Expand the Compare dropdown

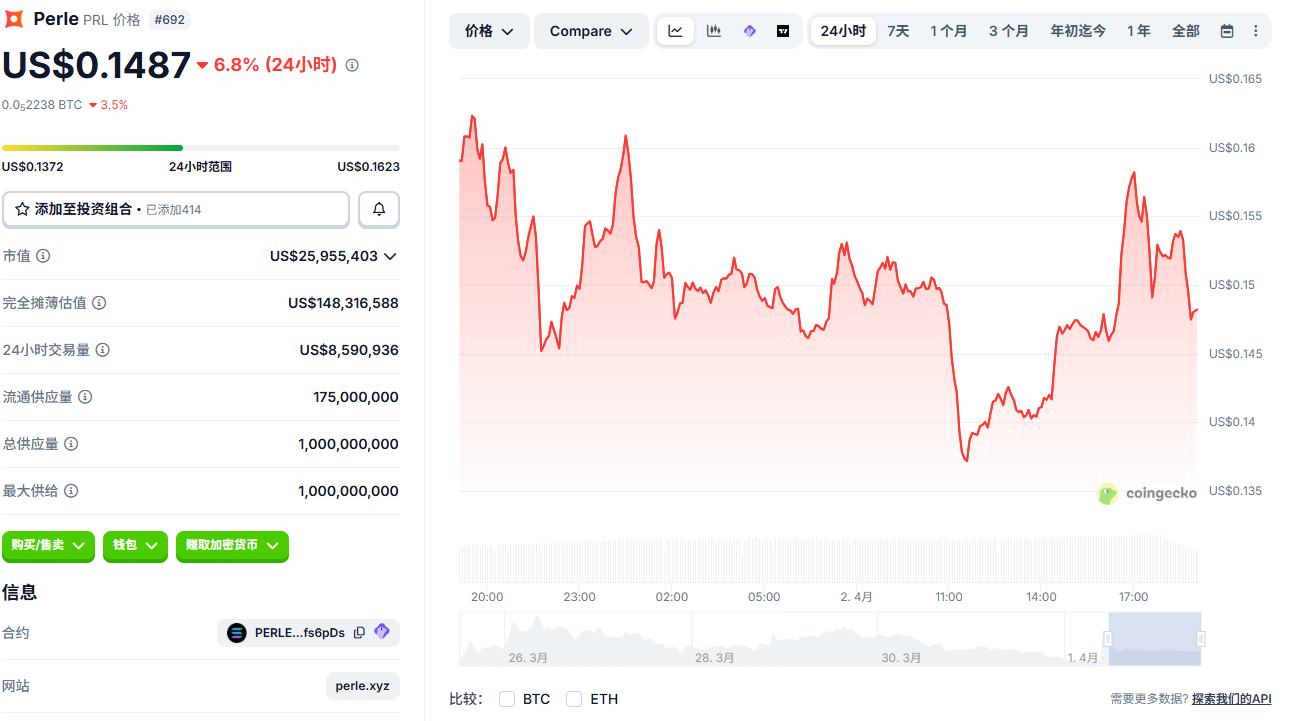591,31
